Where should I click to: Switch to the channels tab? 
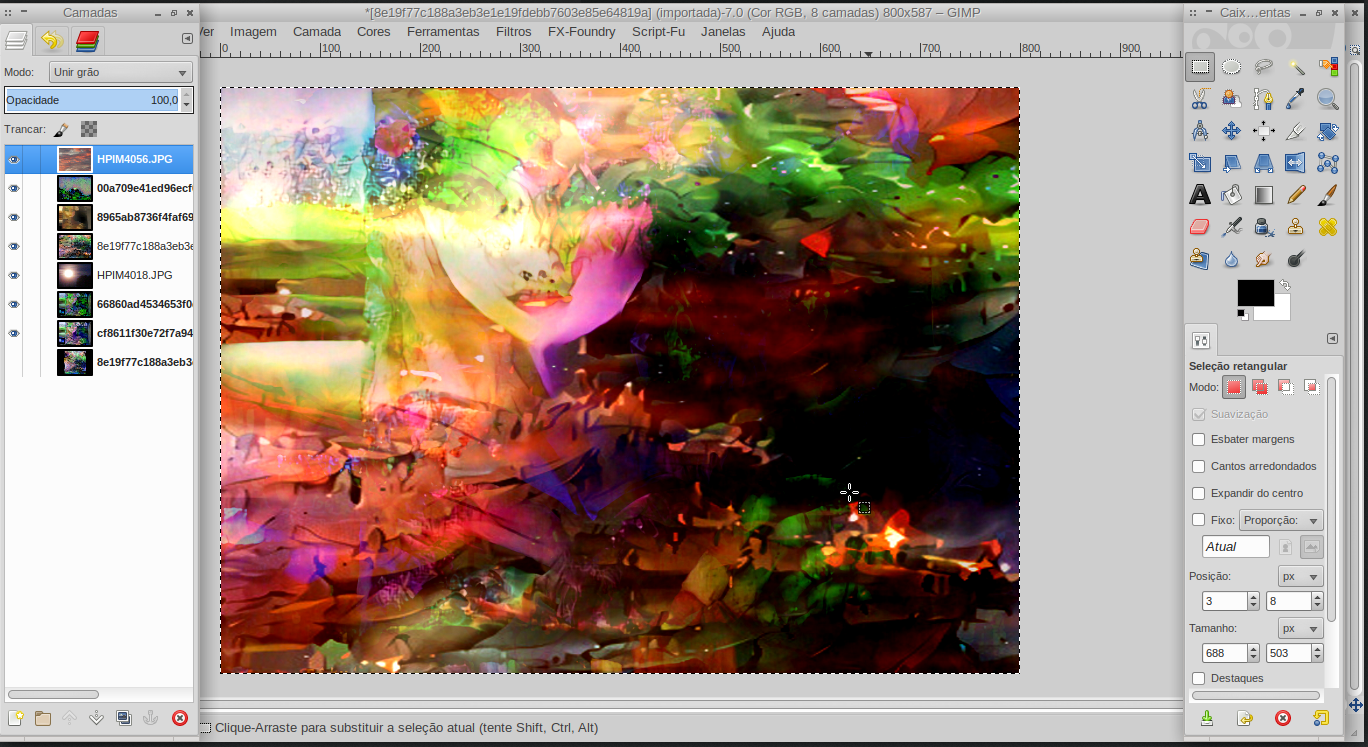(x=87, y=41)
